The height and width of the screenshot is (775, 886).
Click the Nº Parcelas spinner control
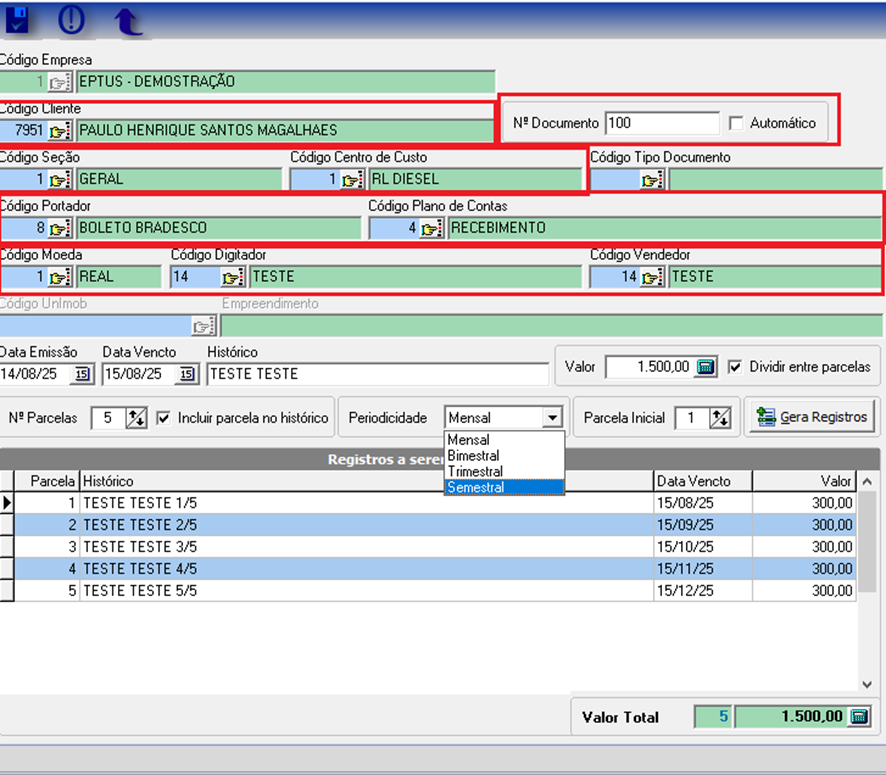coord(135,418)
